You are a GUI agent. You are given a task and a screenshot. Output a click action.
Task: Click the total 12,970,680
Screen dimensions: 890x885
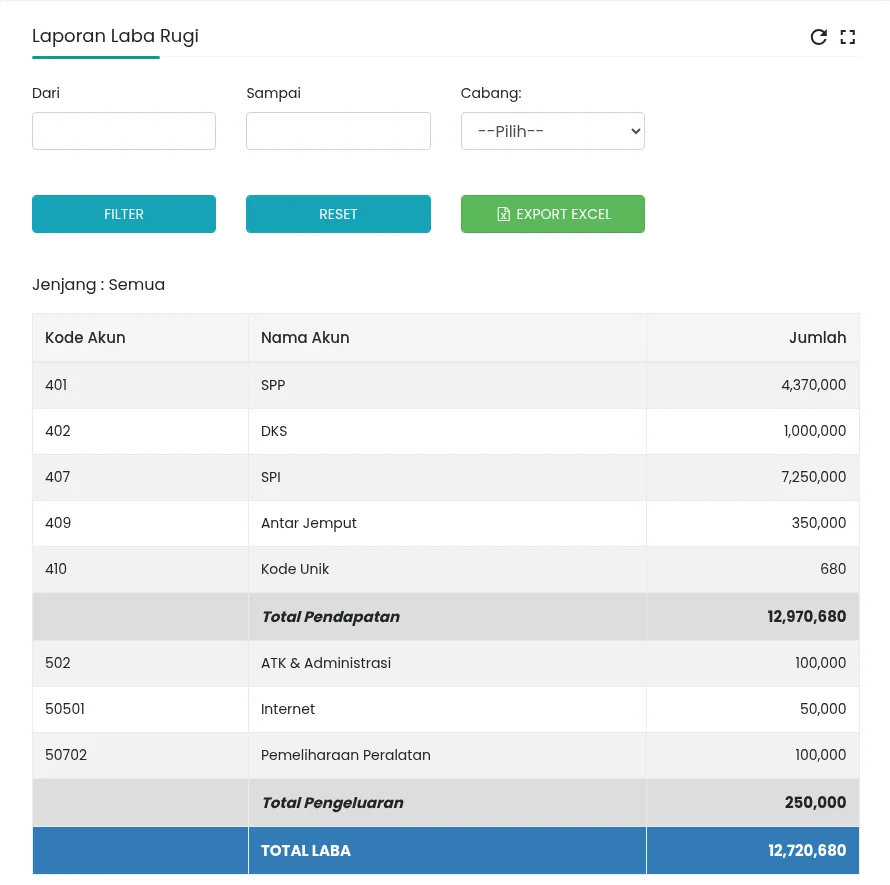pos(807,616)
